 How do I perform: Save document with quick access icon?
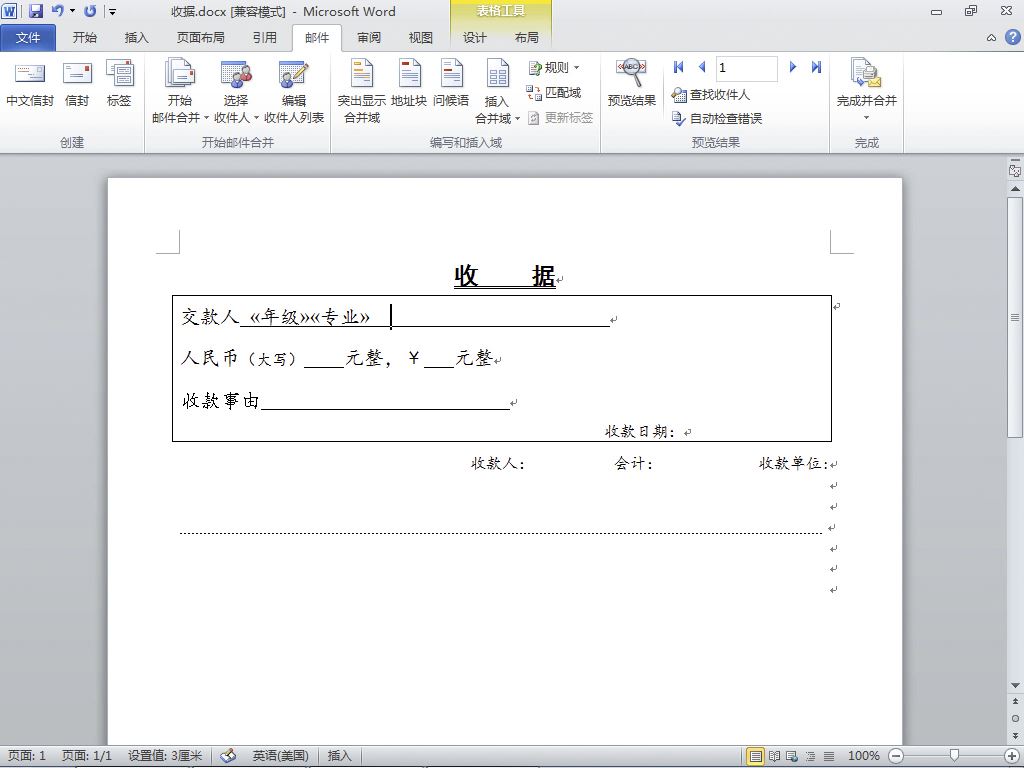pyautogui.click(x=36, y=11)
